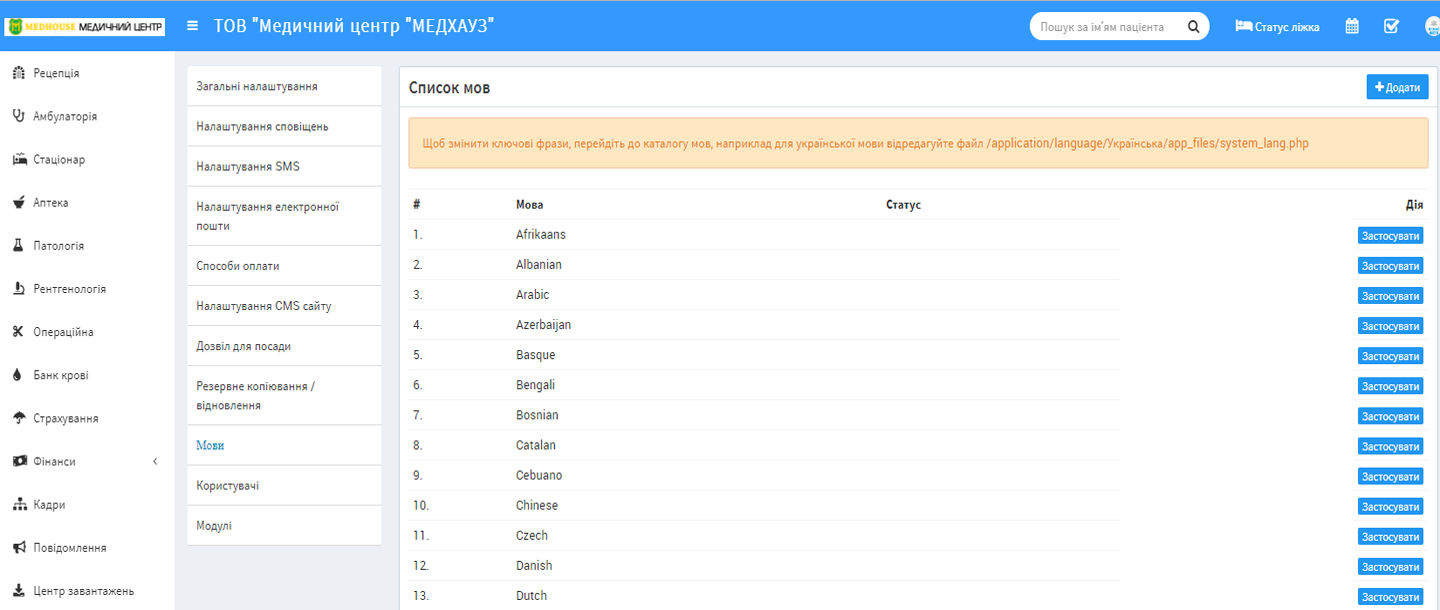
Task: Apply Cebuano language
Action: (1390, 477)
